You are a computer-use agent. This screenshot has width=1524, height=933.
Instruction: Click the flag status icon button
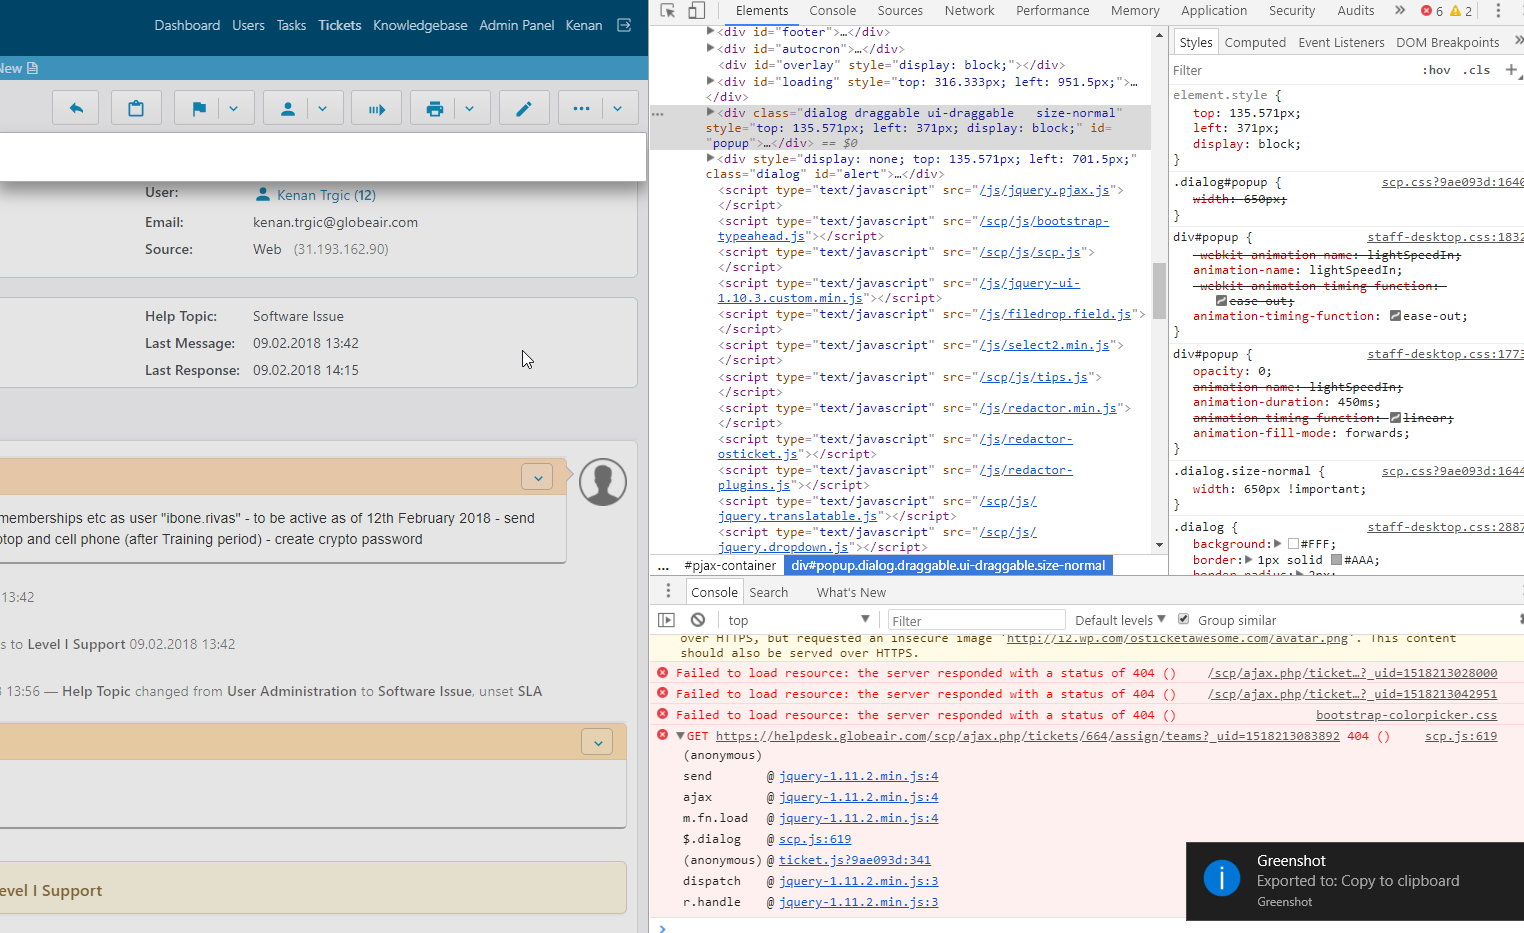point(199,109)
